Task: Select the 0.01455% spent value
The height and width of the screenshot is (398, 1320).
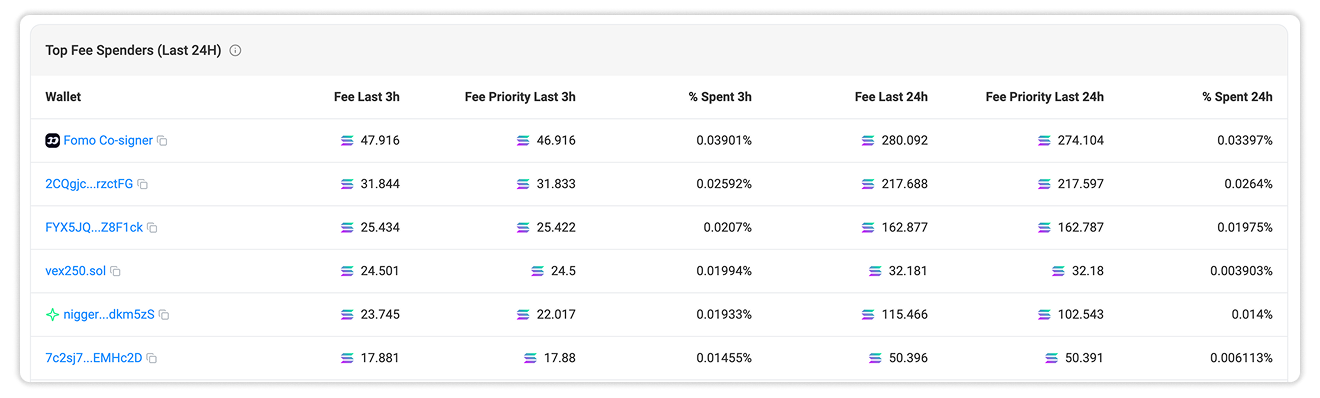Action: (724, 358)
